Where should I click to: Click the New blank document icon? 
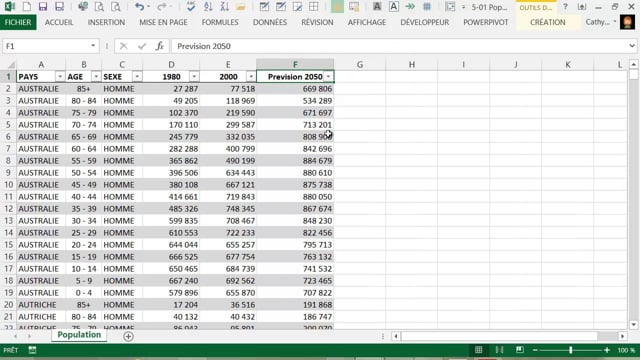click(27, 7)
